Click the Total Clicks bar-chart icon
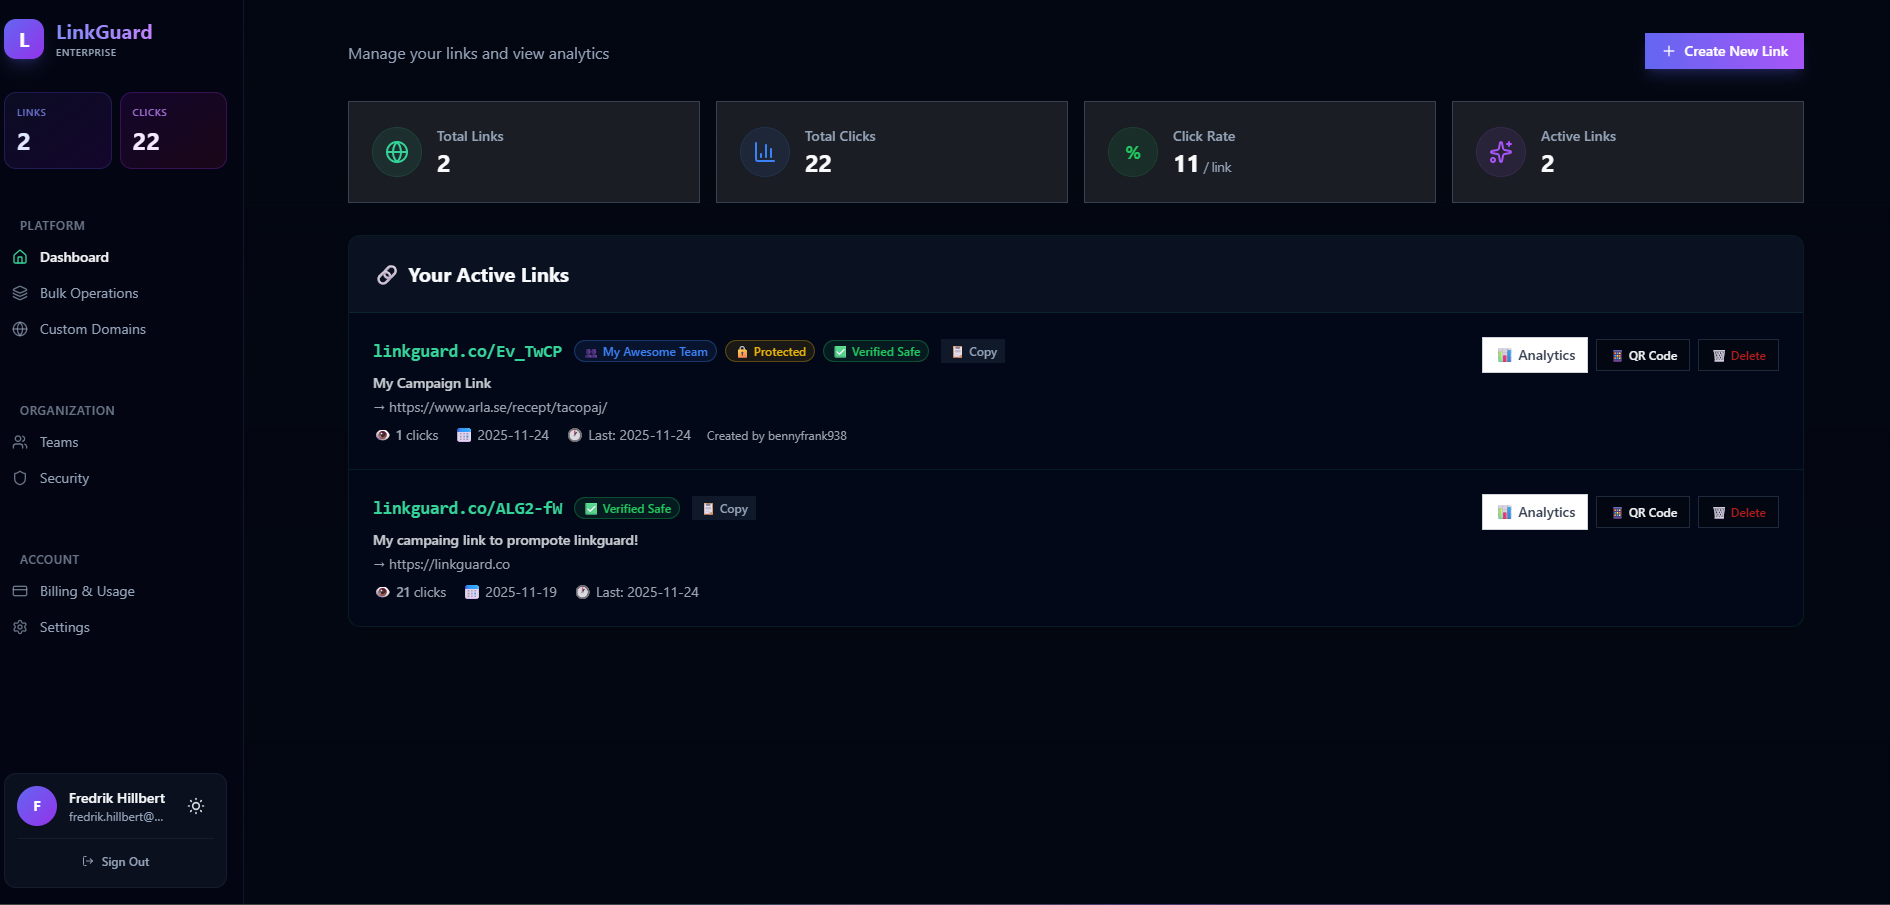The height and width of the screenshot is (905, 1890). point(764,151)
